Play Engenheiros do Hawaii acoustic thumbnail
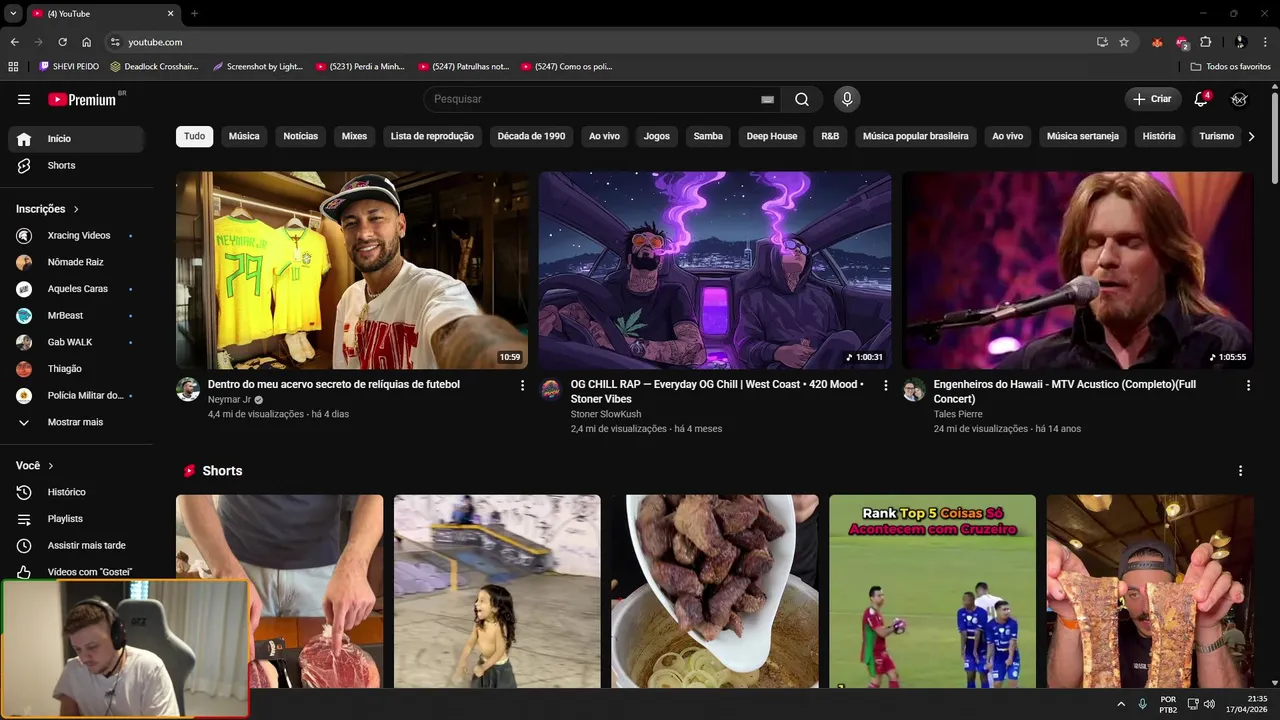This screenshot has width=1280, height=720. point(1078,270)
